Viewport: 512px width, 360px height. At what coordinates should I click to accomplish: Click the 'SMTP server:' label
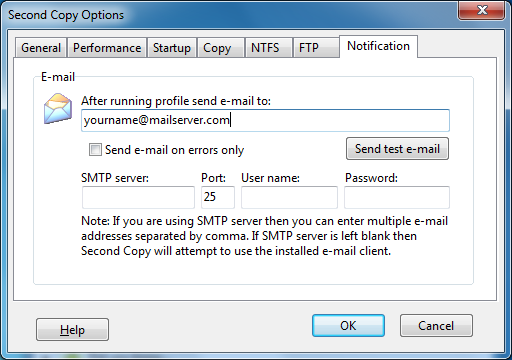(x=115, y=178)
